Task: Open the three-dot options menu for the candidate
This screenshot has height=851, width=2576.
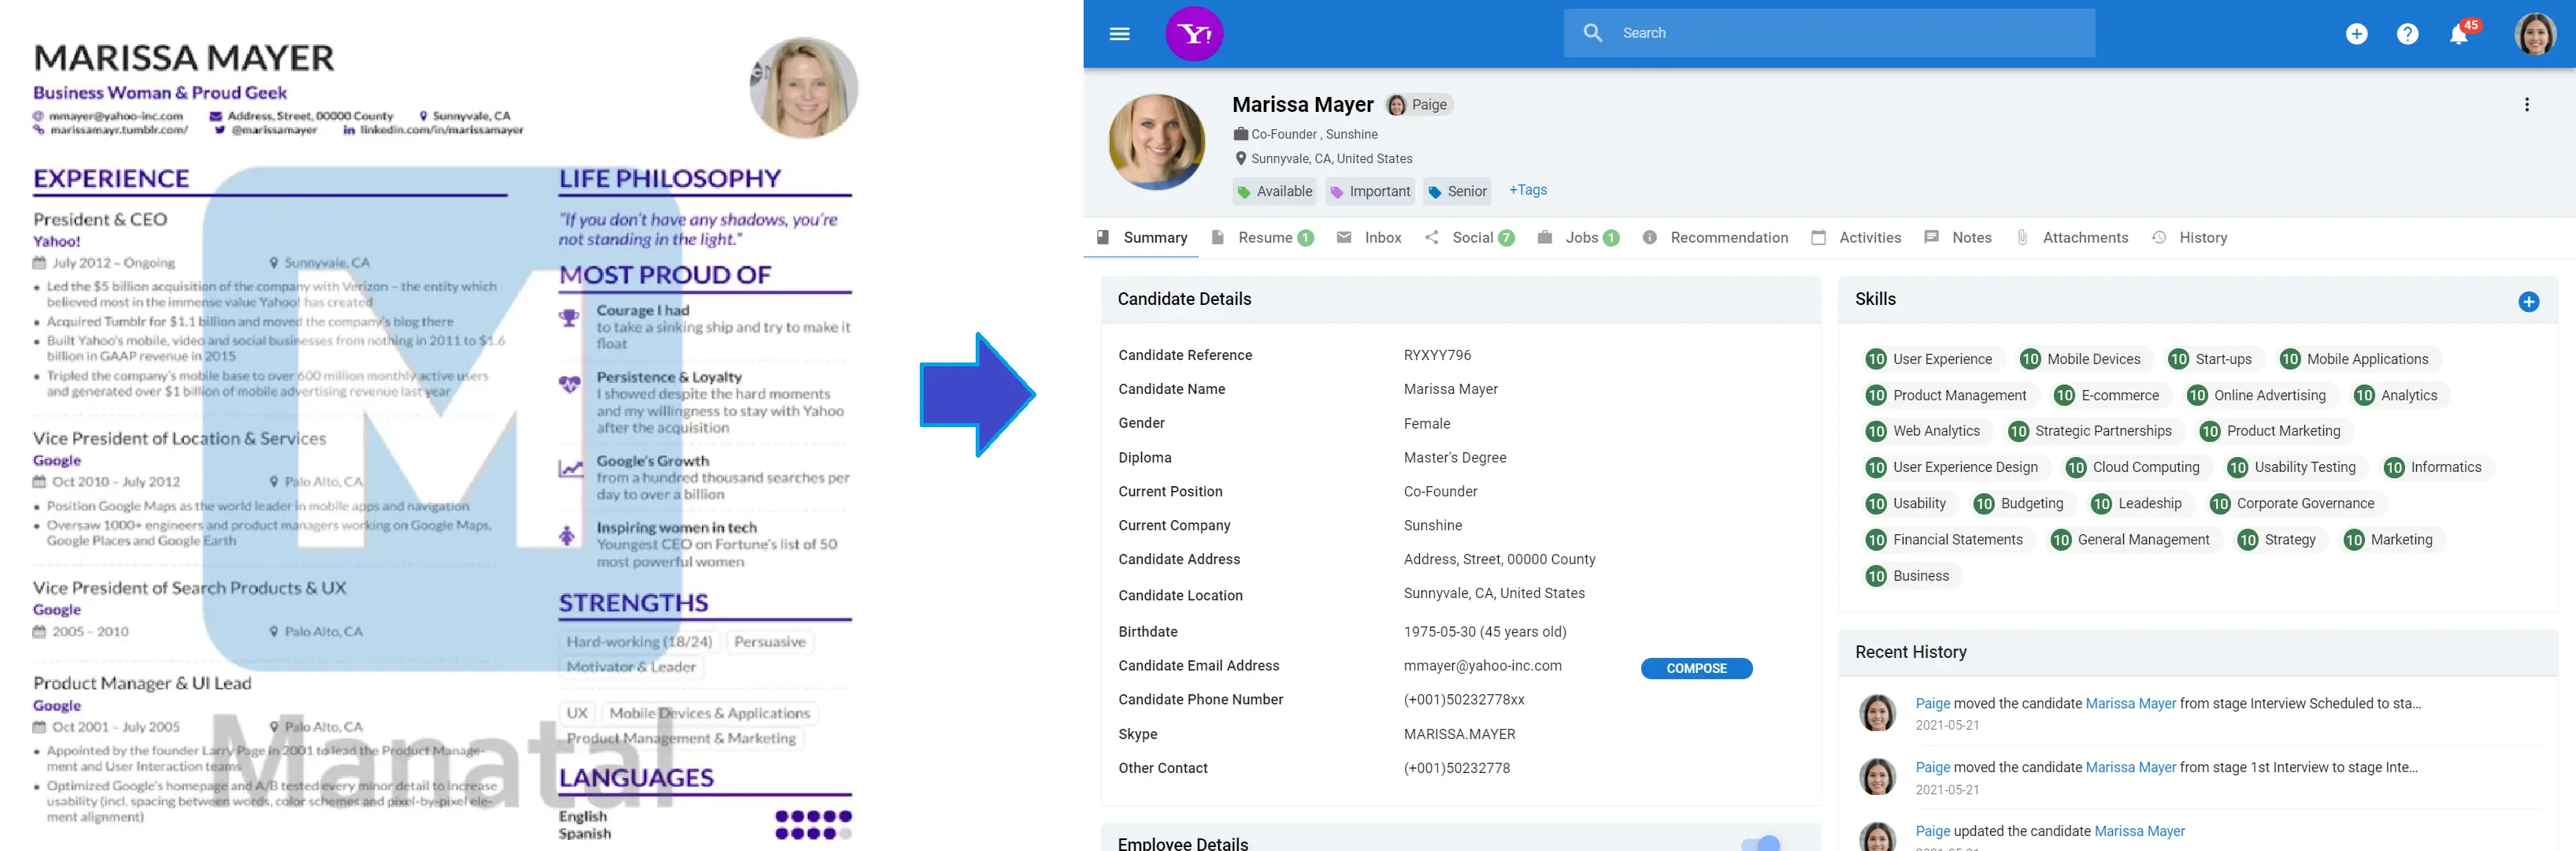Action: pyautogui.click(x=2528, y=103)
